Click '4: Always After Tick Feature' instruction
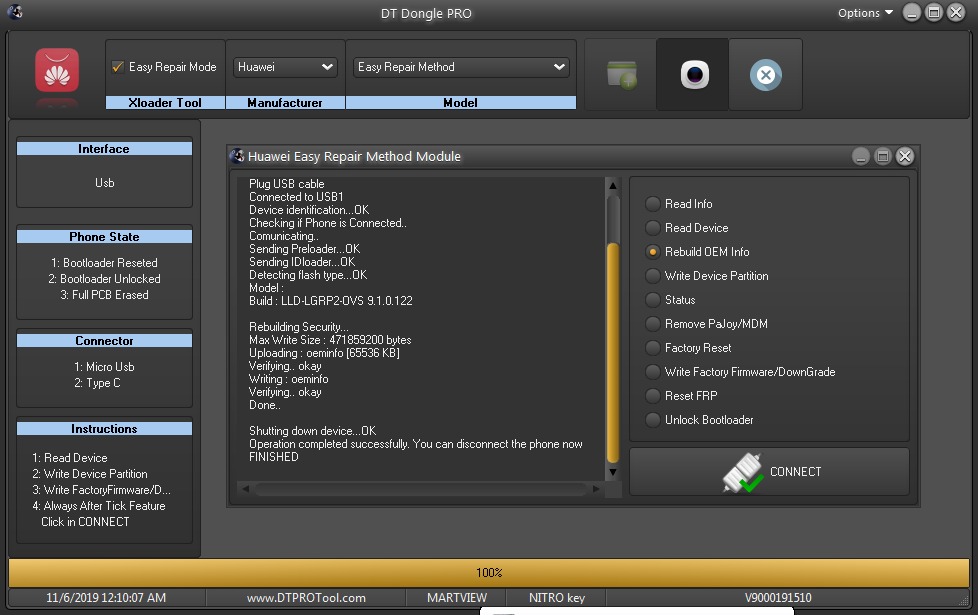 click(x=99, y=506)
